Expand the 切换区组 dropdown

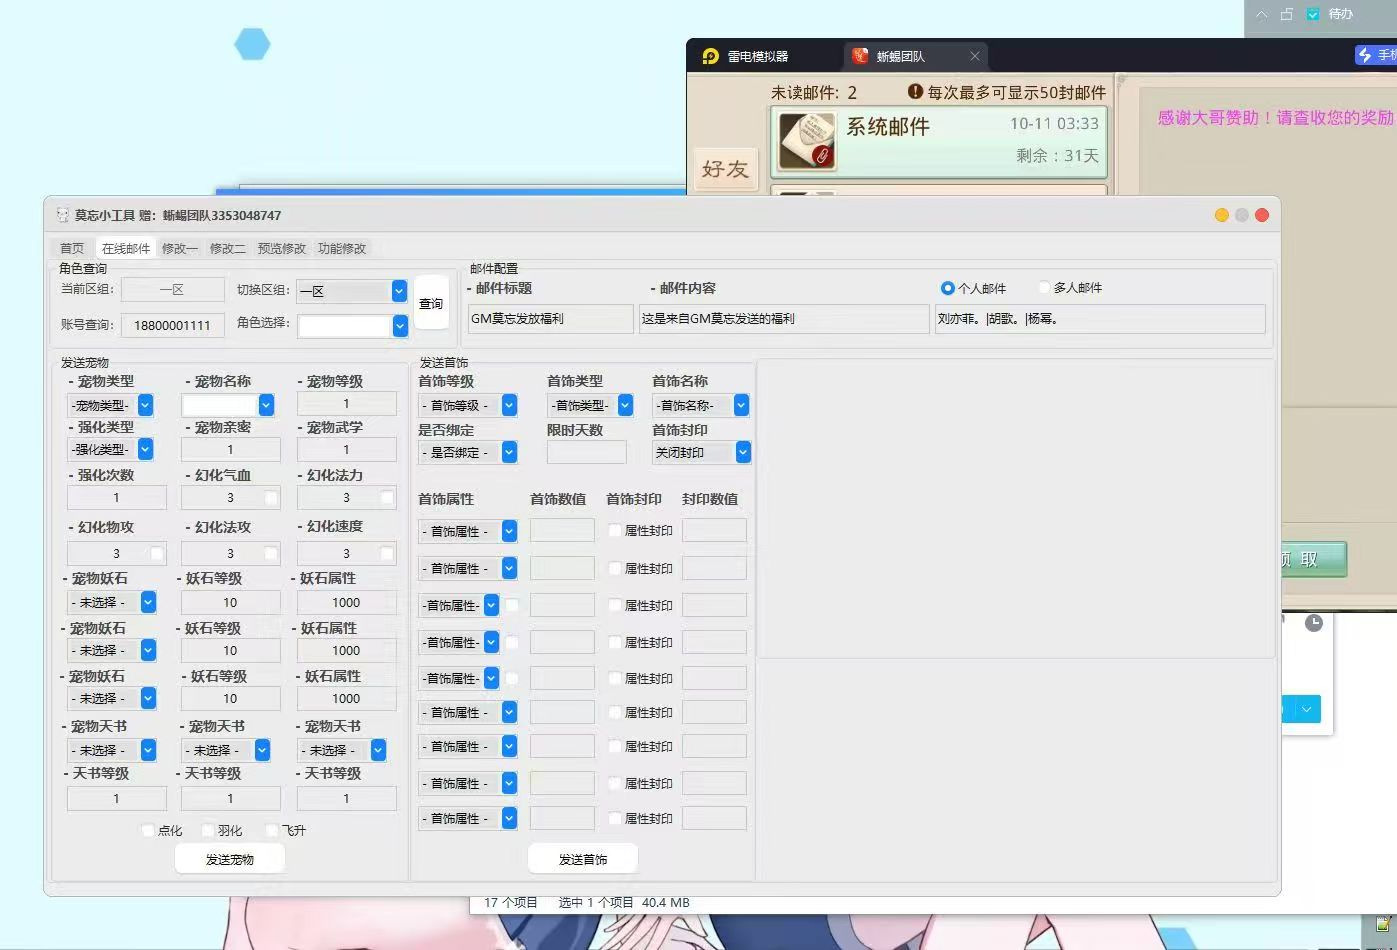399,291
